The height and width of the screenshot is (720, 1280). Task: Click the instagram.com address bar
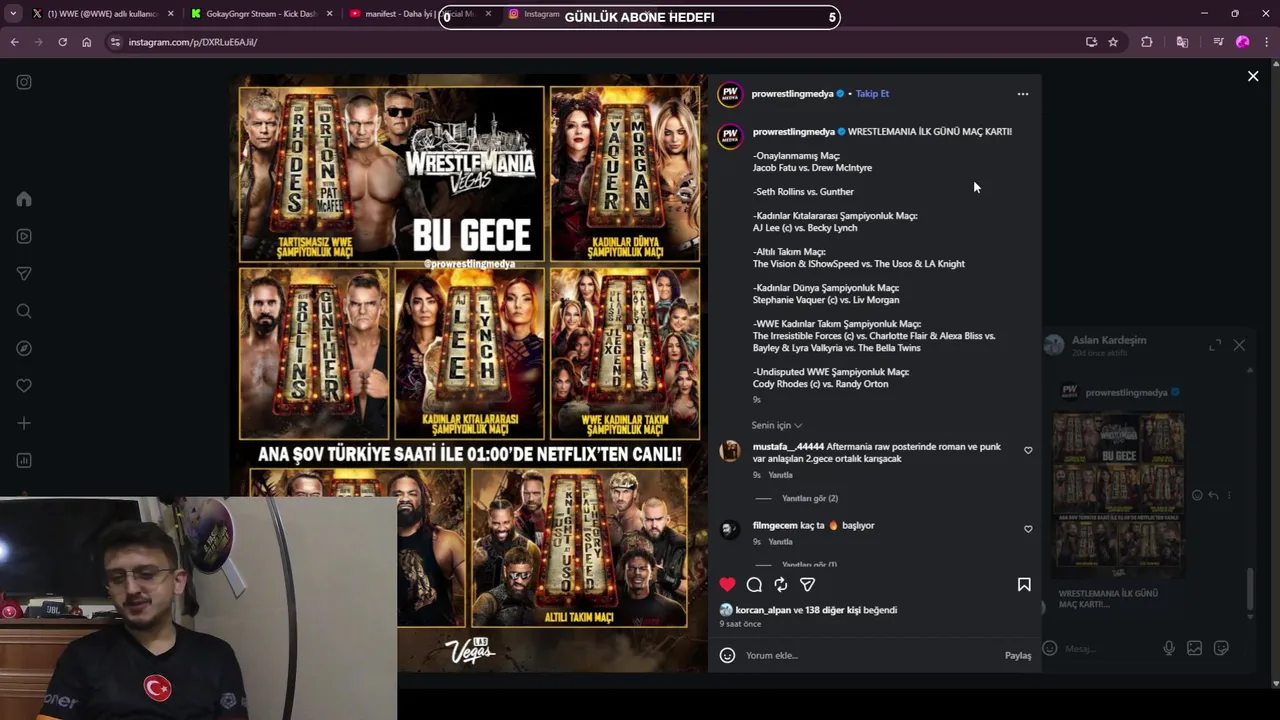click(x=590, y=42)
